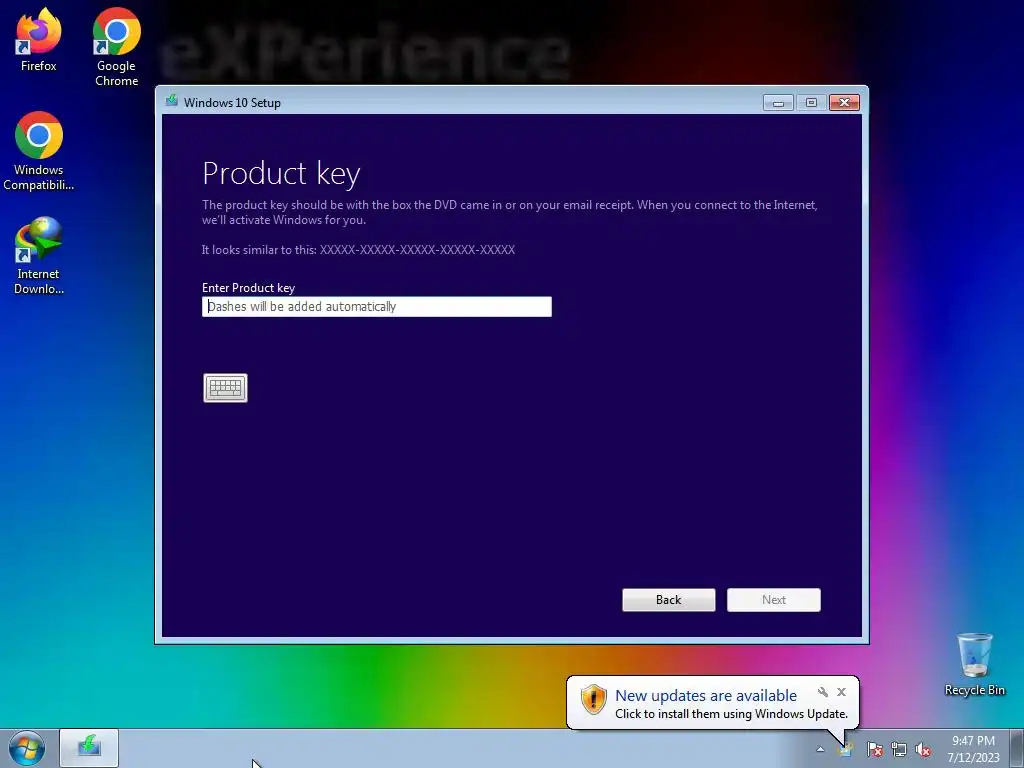Close the updates notification balloon
1024x768 pixels.
coord(841,692)
